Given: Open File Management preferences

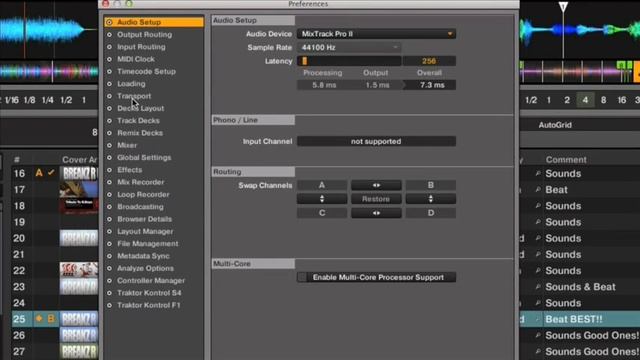Looking at the screenshot, I should (147, 243).
